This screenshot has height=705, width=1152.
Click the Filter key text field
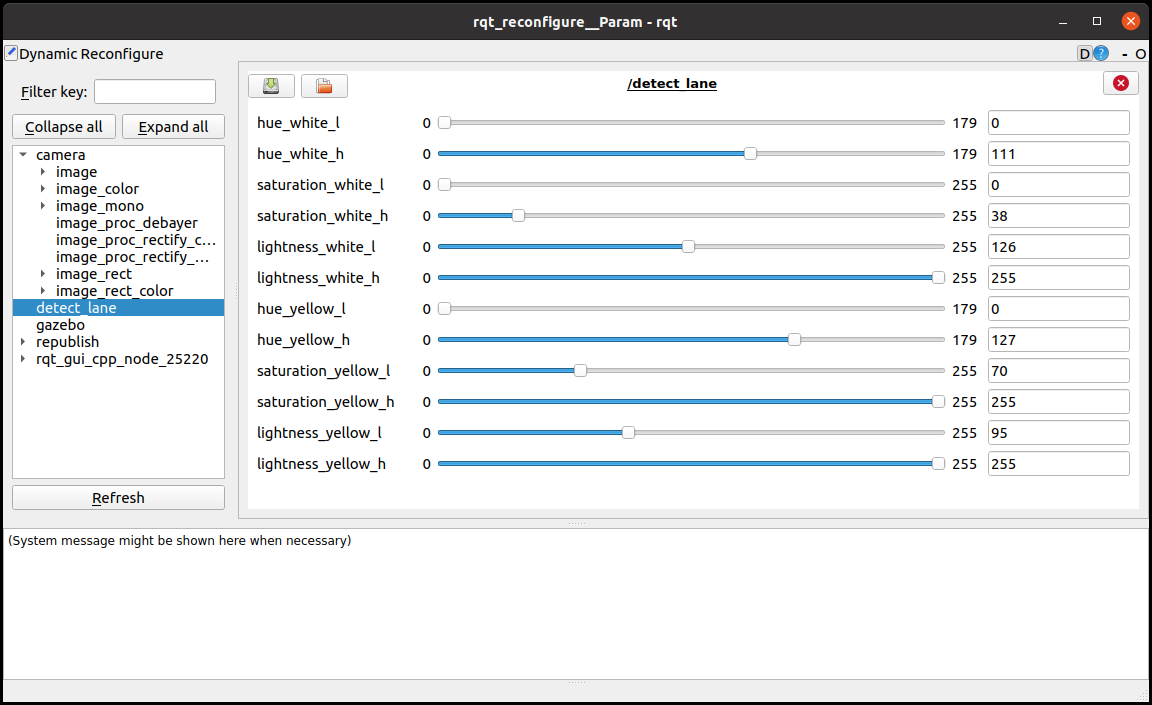[x=155, y=92]
